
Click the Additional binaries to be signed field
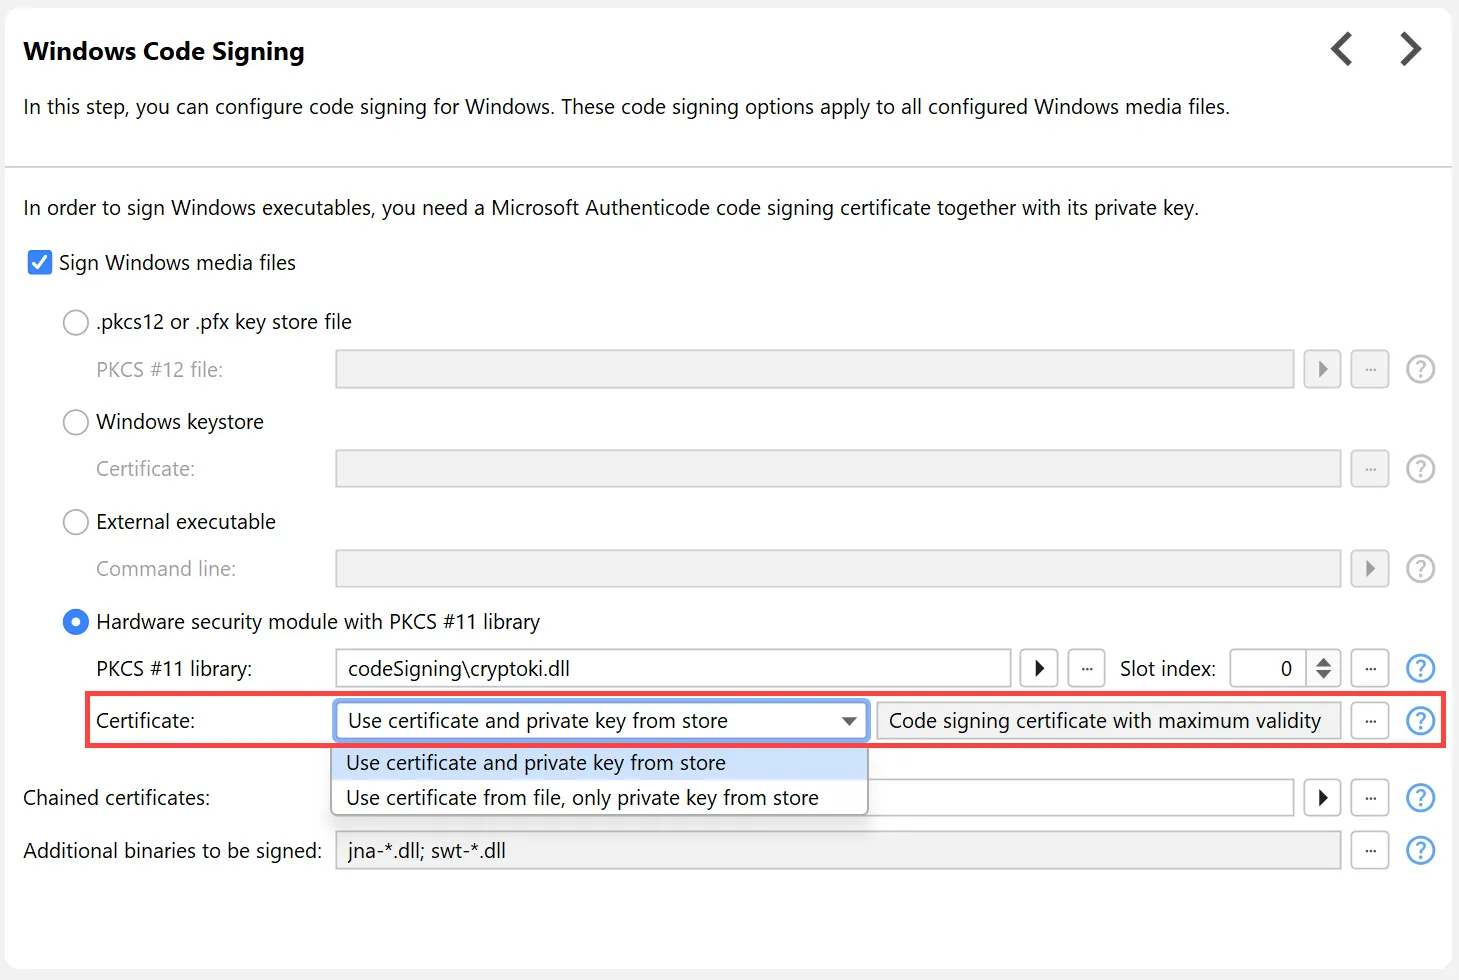click(x=837, y=850)
